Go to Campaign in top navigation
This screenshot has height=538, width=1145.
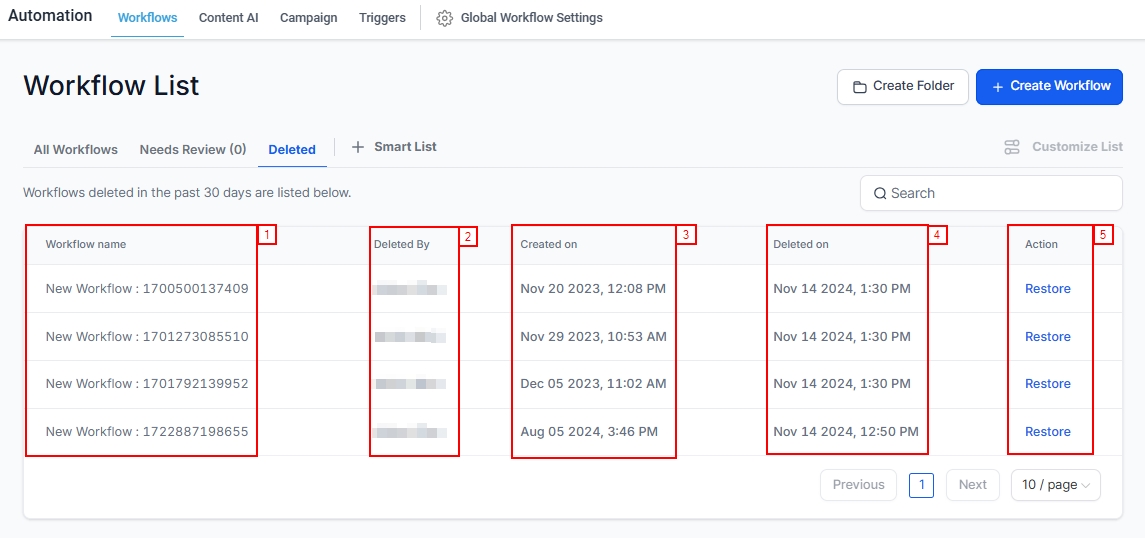[x=308, y=18]
